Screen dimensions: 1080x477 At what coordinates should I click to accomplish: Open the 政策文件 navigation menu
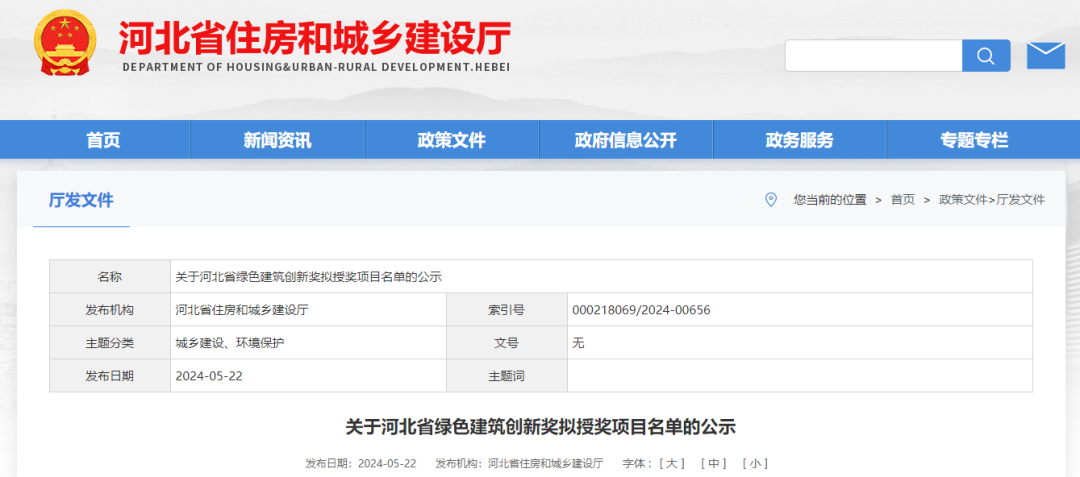(x=452, y=140)
